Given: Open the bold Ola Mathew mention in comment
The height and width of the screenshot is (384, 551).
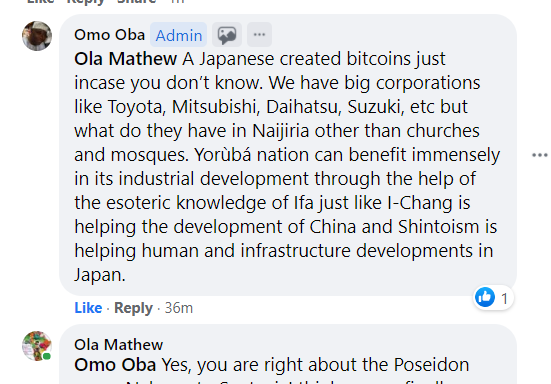Looking at the screenshot, I should click(x=125, y=59).
